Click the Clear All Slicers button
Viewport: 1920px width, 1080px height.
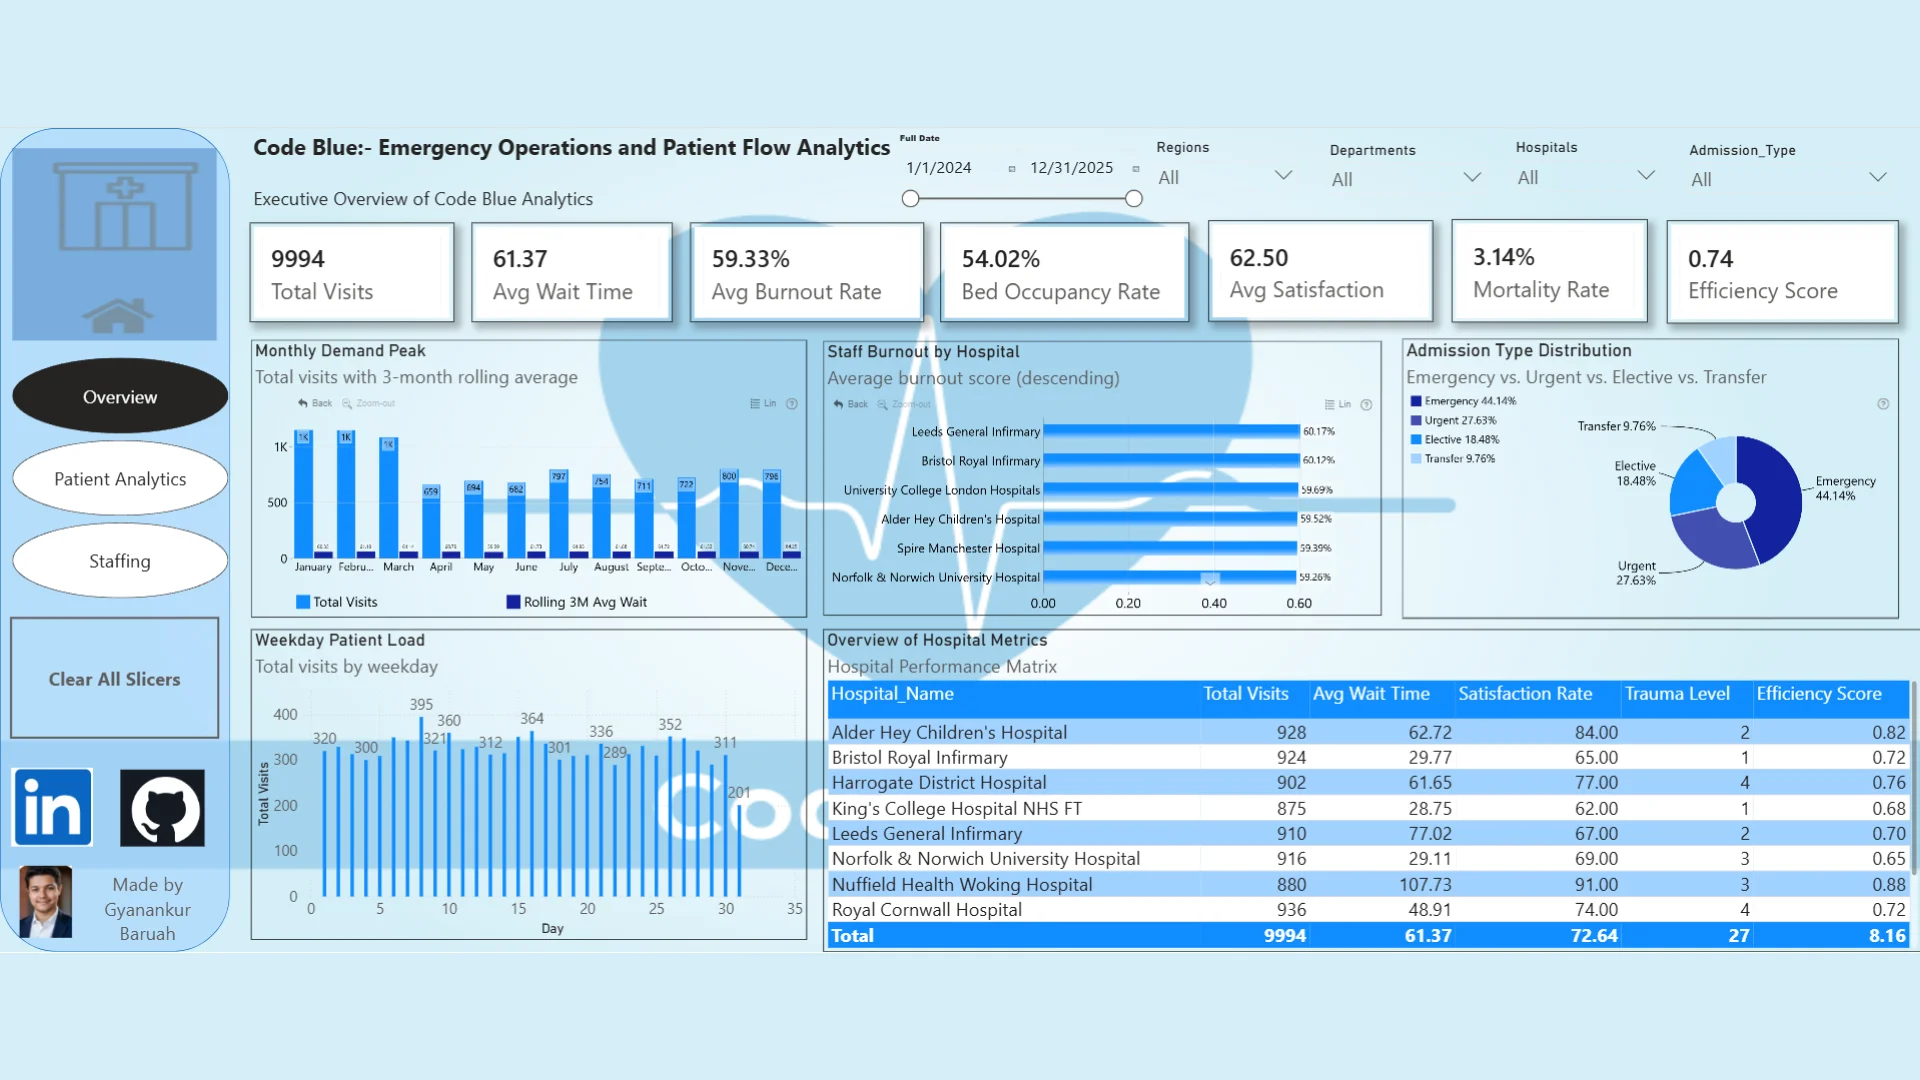point(115,679)
